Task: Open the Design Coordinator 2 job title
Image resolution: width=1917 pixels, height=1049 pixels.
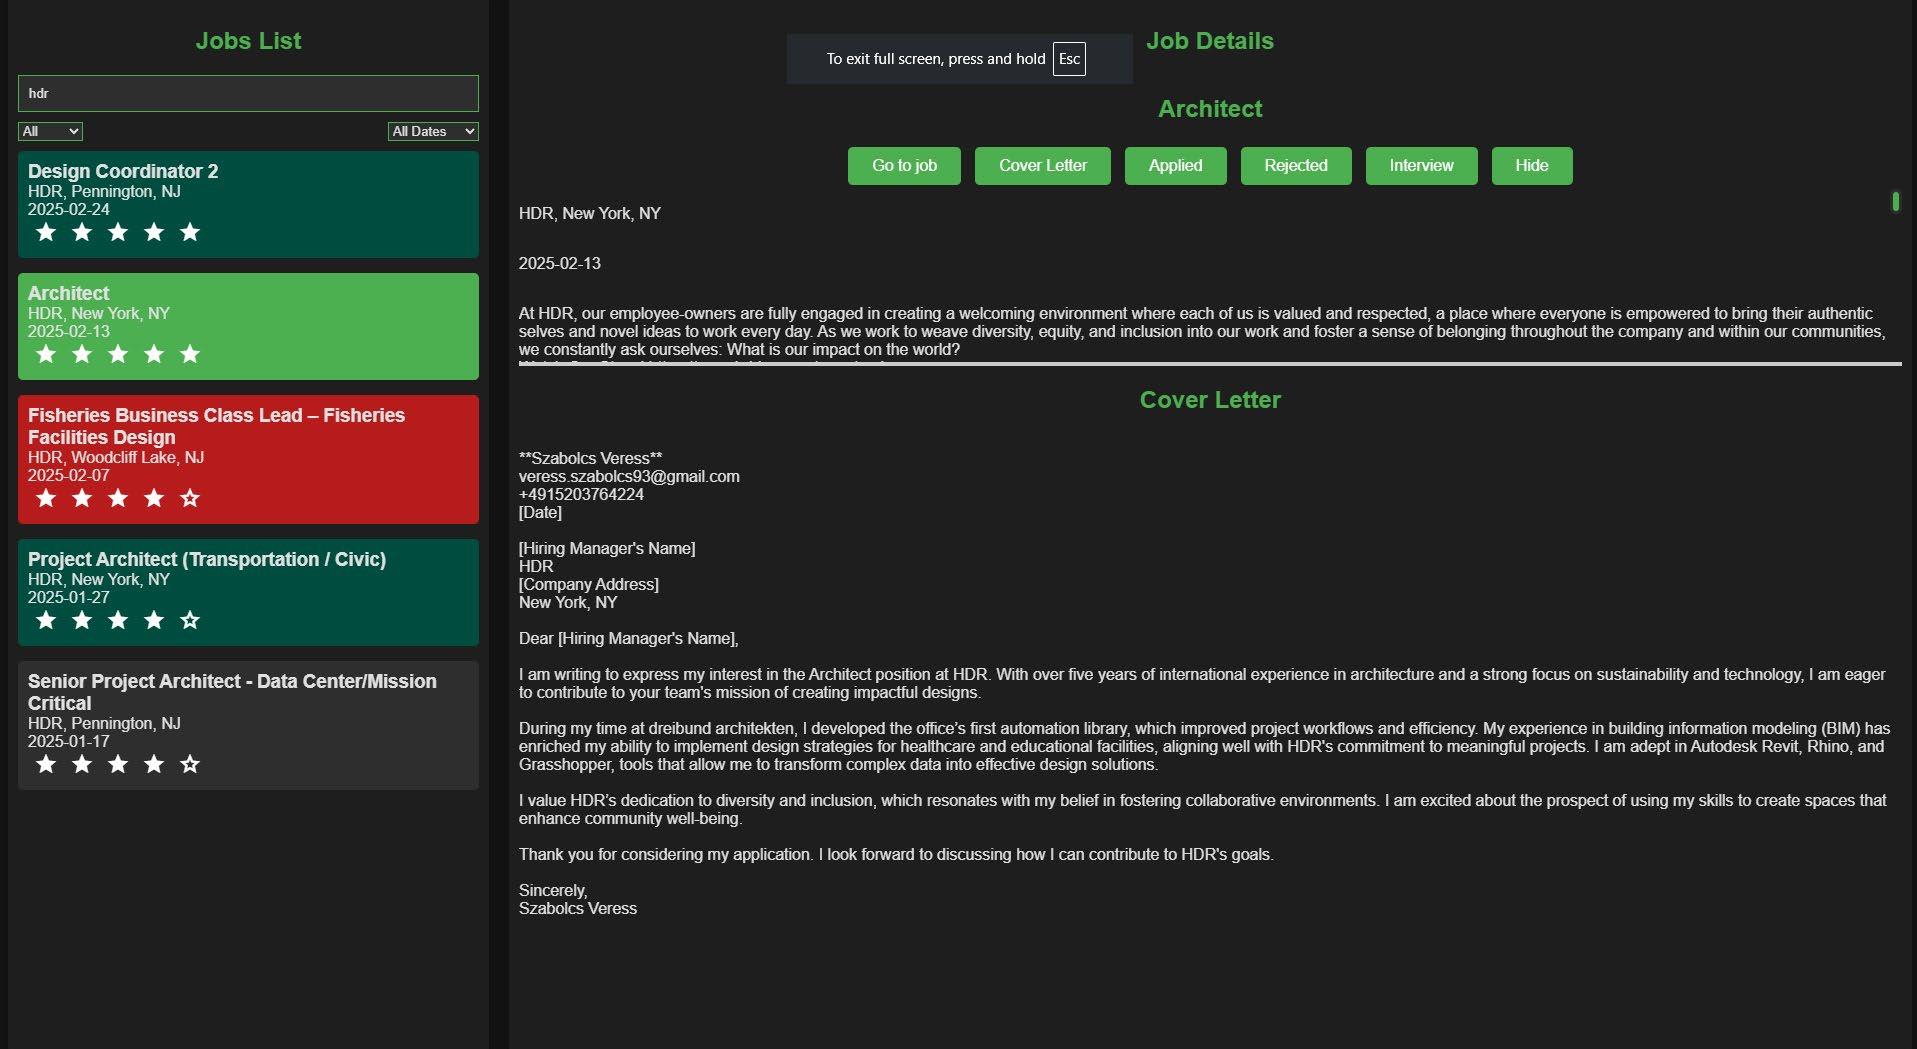Action: pos(123,171)
